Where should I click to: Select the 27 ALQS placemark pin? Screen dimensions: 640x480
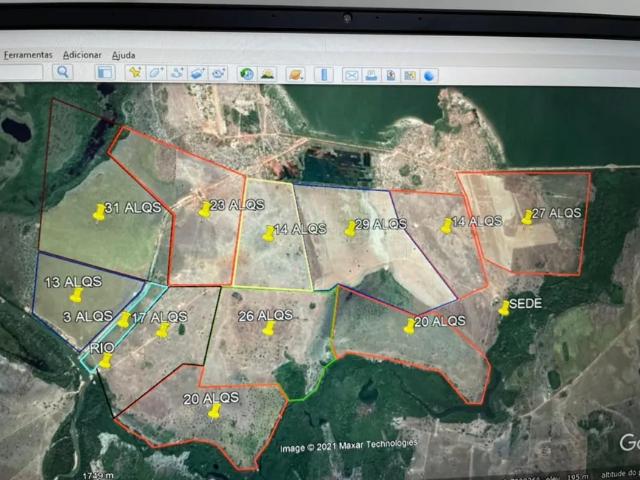(x=527, y=217)
